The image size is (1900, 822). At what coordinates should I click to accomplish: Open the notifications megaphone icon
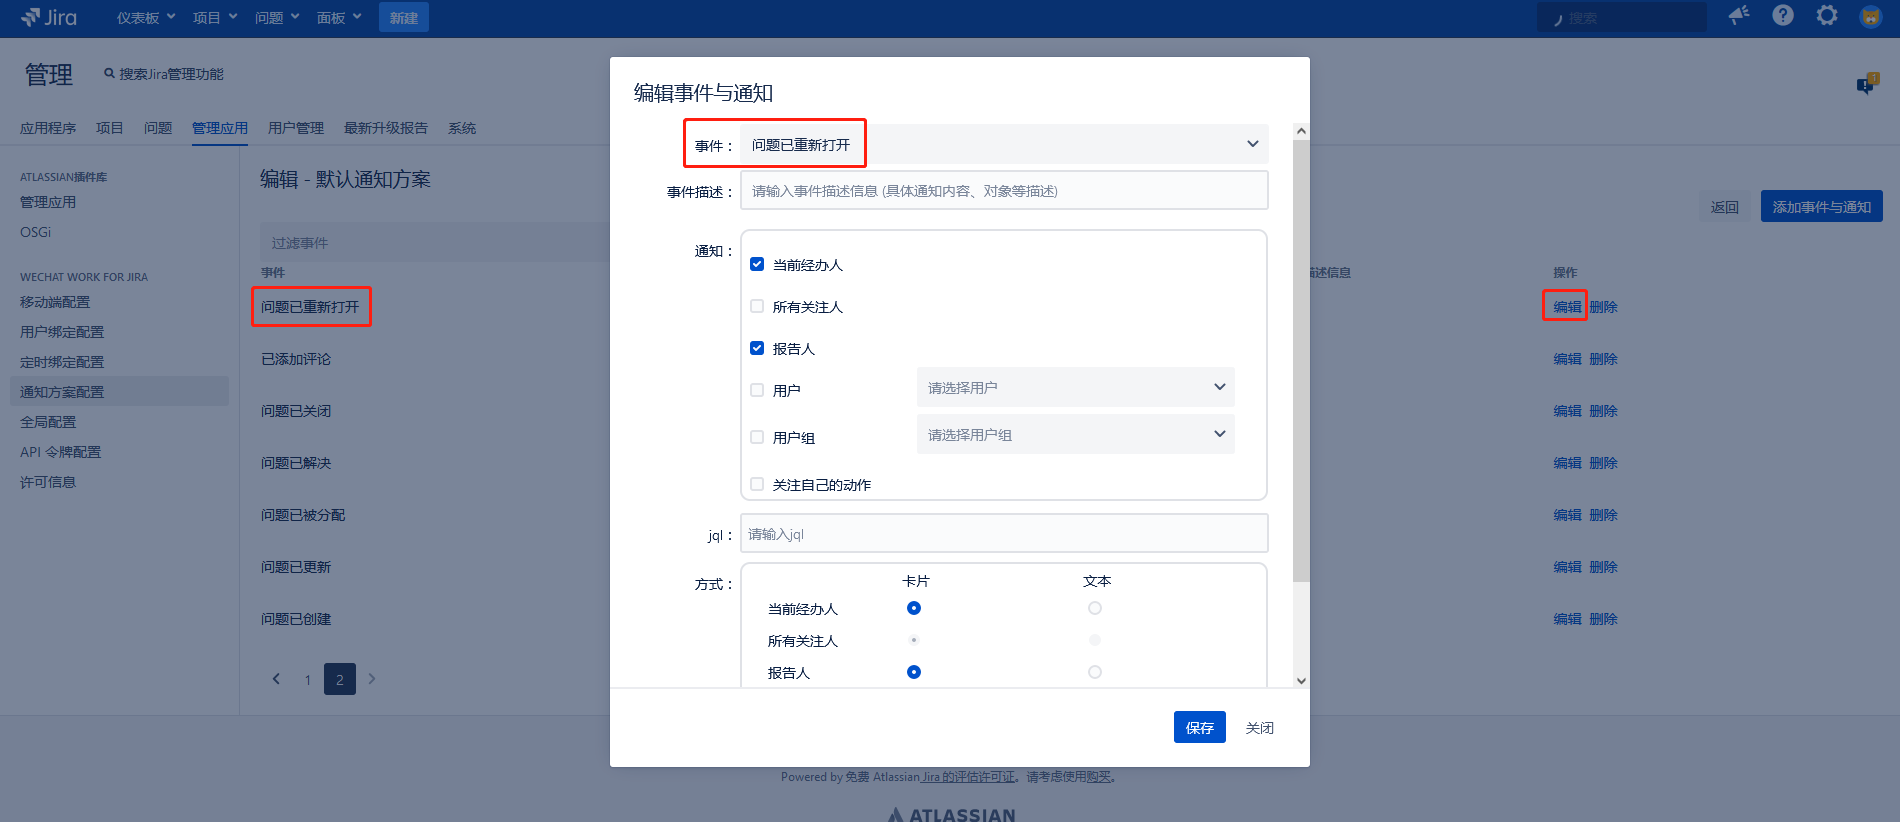(1739, 15)
